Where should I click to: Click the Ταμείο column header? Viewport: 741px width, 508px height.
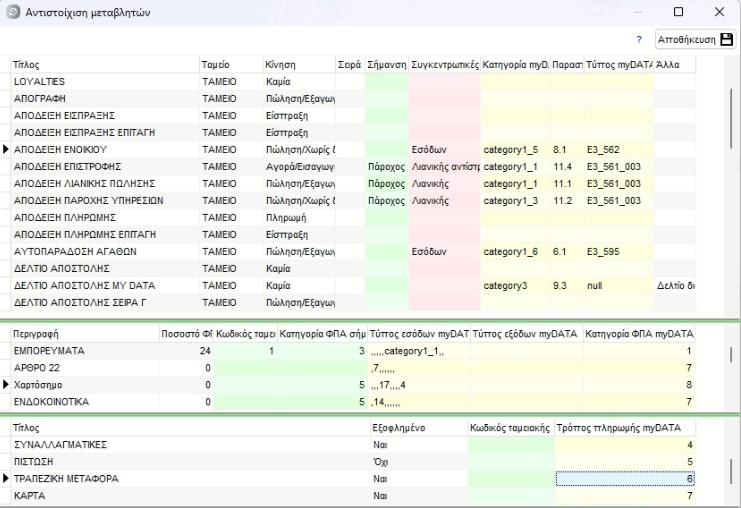click(x=230, y=64)
